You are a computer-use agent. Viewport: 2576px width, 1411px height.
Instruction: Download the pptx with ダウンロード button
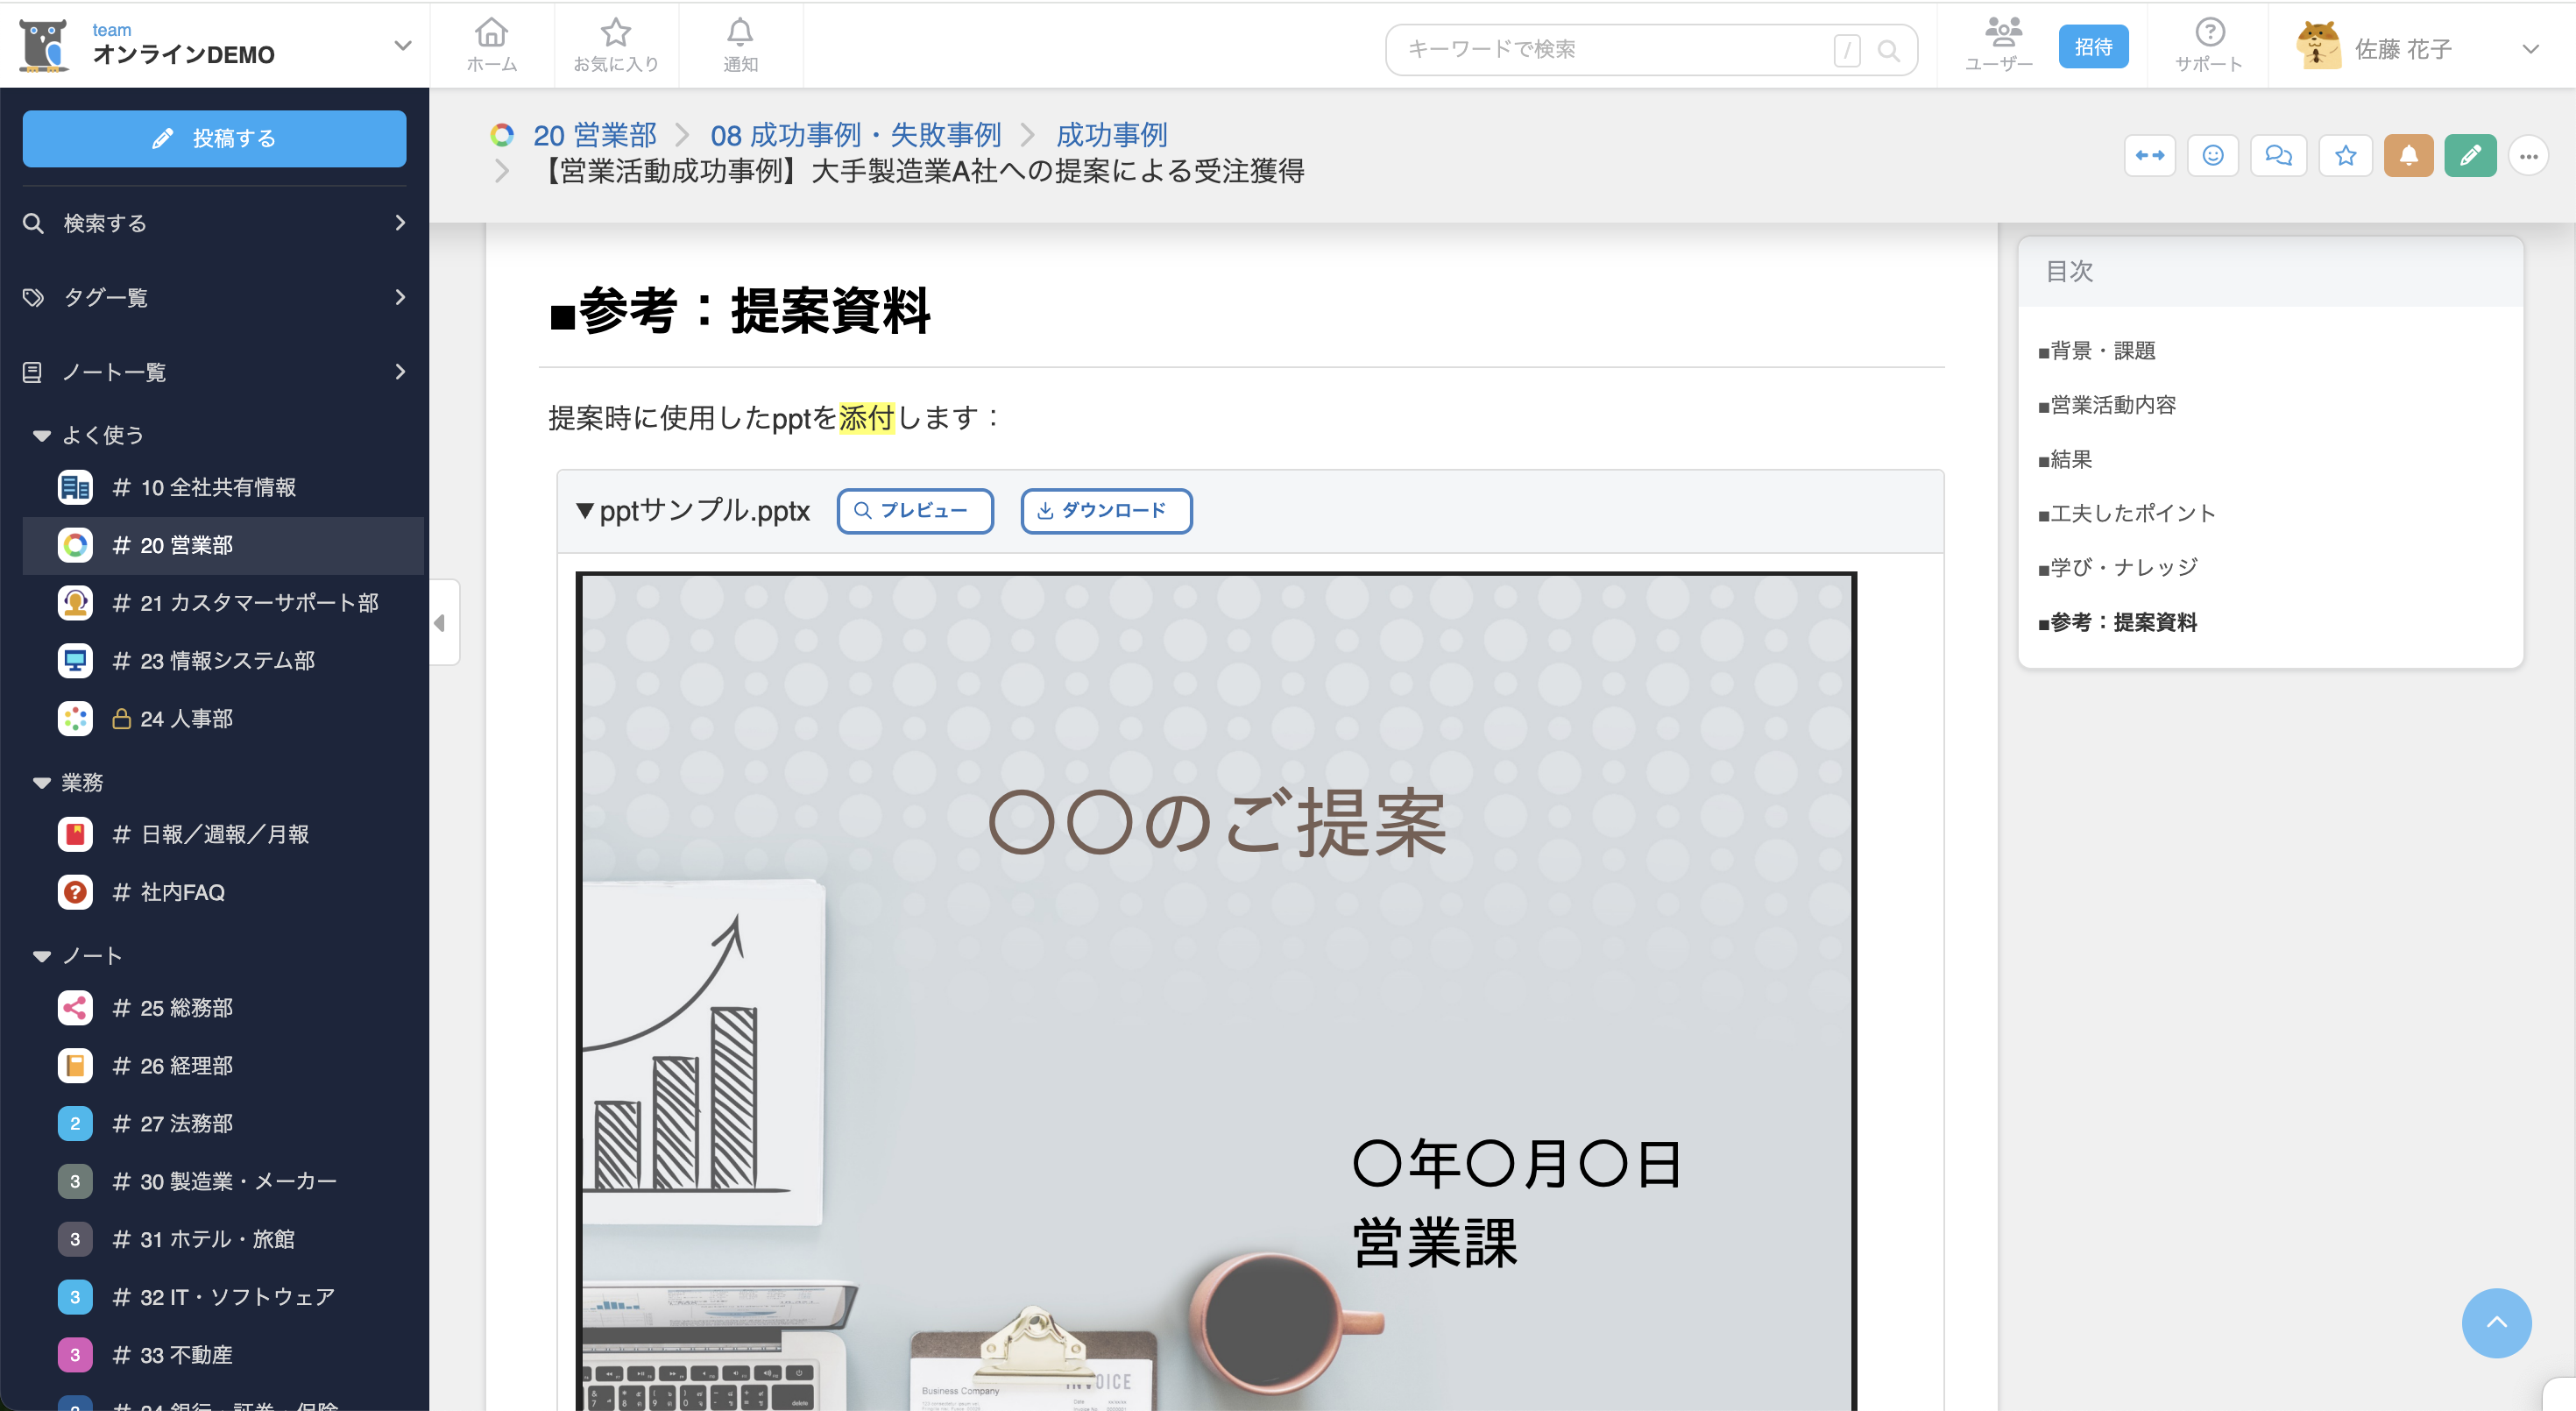click(x=1105, y=511)
